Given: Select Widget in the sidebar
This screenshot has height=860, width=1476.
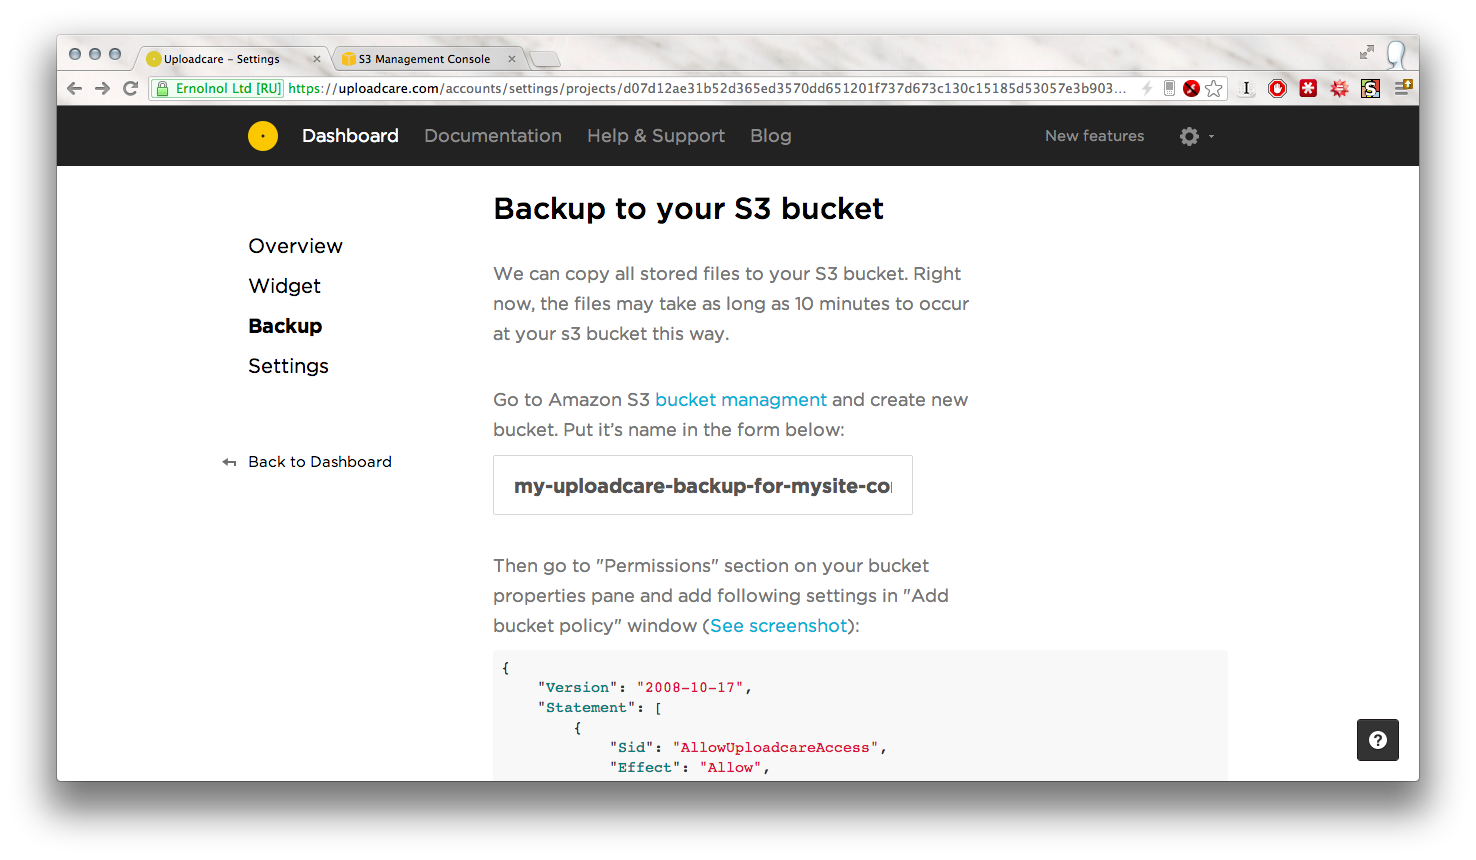Looking at the screenshot, I should (284, 286).
